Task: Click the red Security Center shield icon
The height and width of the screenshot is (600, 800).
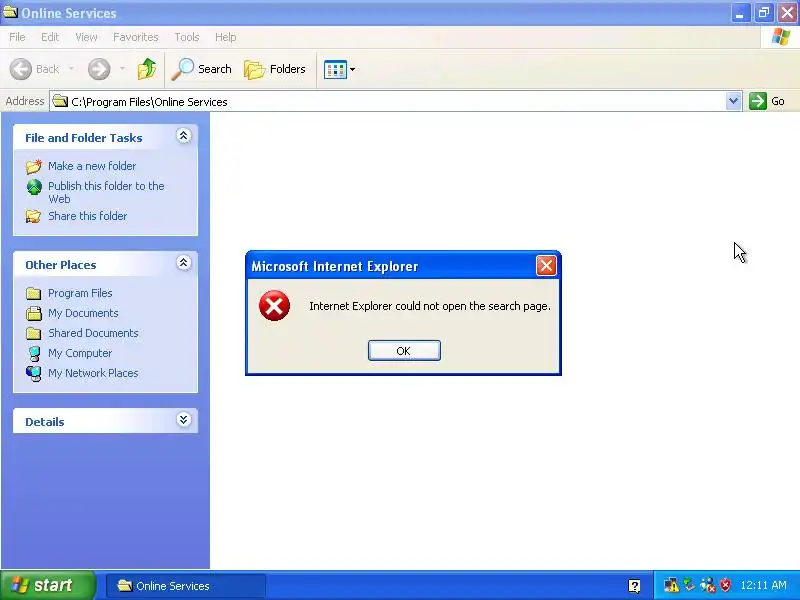Action: tap(725, 585)
